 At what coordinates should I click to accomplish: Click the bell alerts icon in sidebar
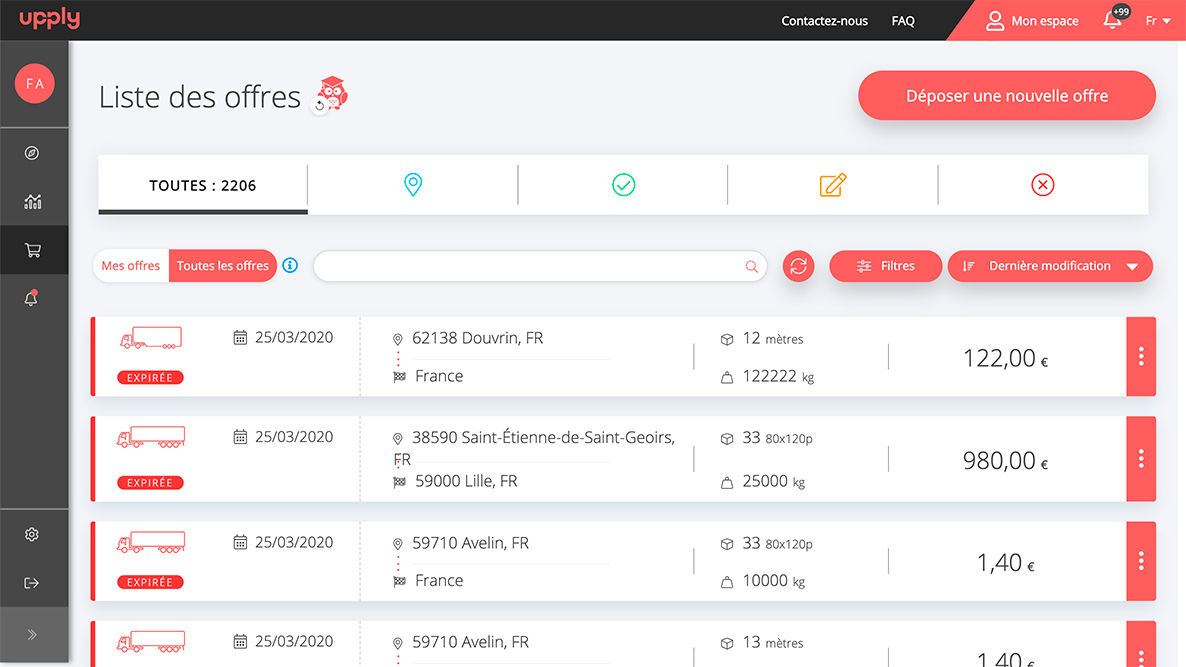pyautogui.click(x=32, y=299)
